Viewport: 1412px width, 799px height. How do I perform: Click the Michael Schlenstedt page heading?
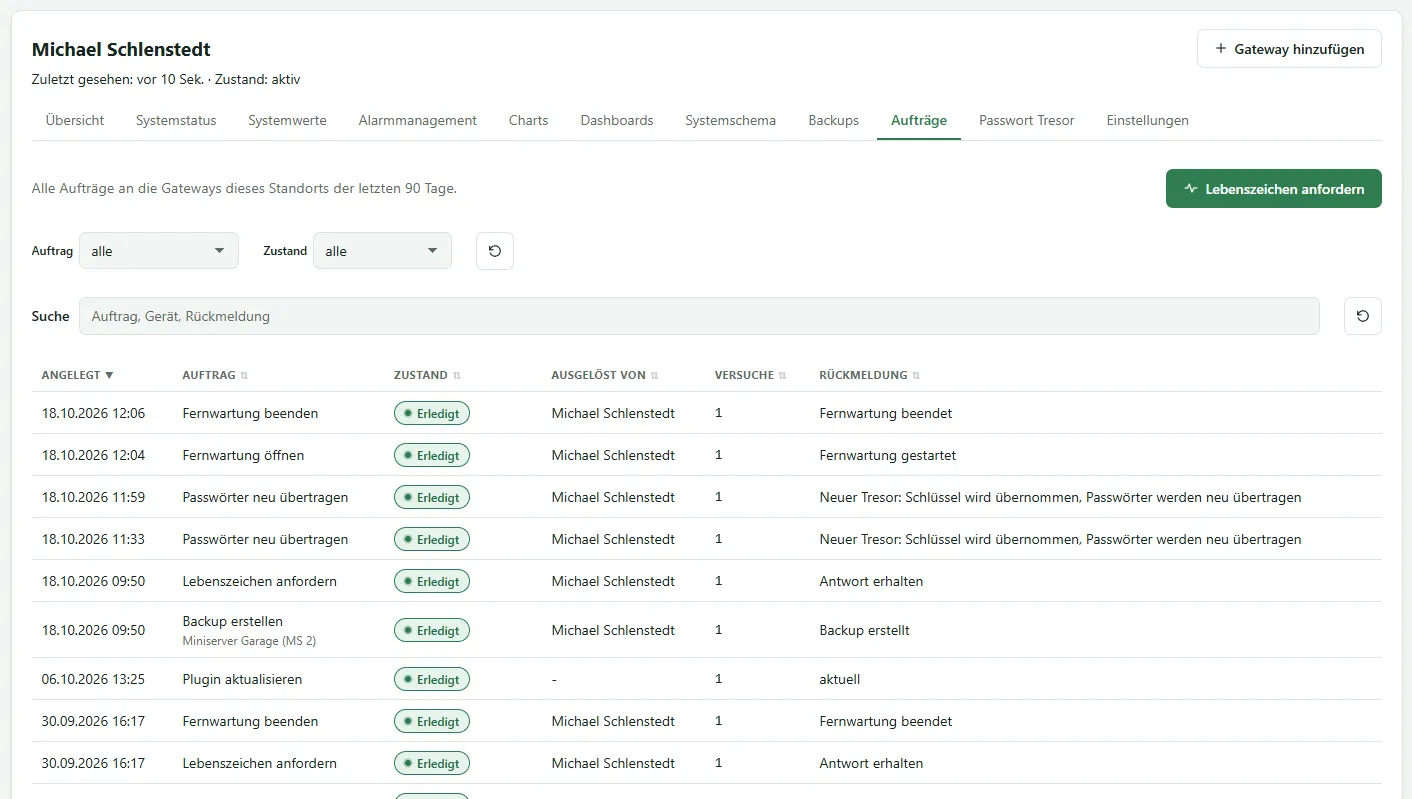pyautogui.click(x=121, y=49)
